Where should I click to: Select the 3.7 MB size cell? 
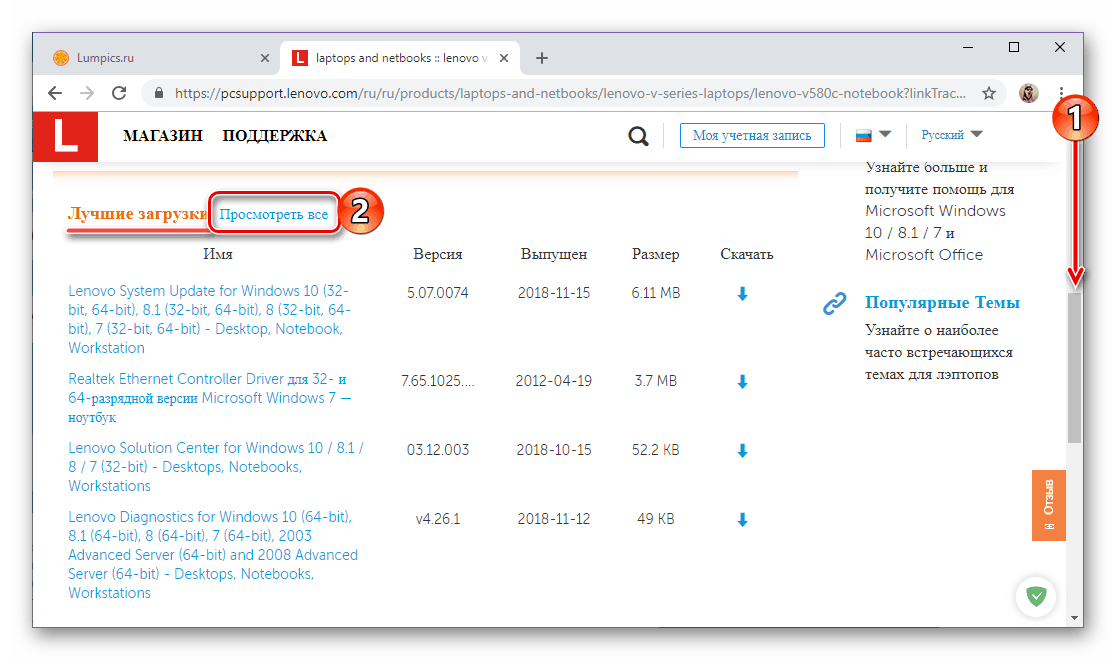coord(656,381)
